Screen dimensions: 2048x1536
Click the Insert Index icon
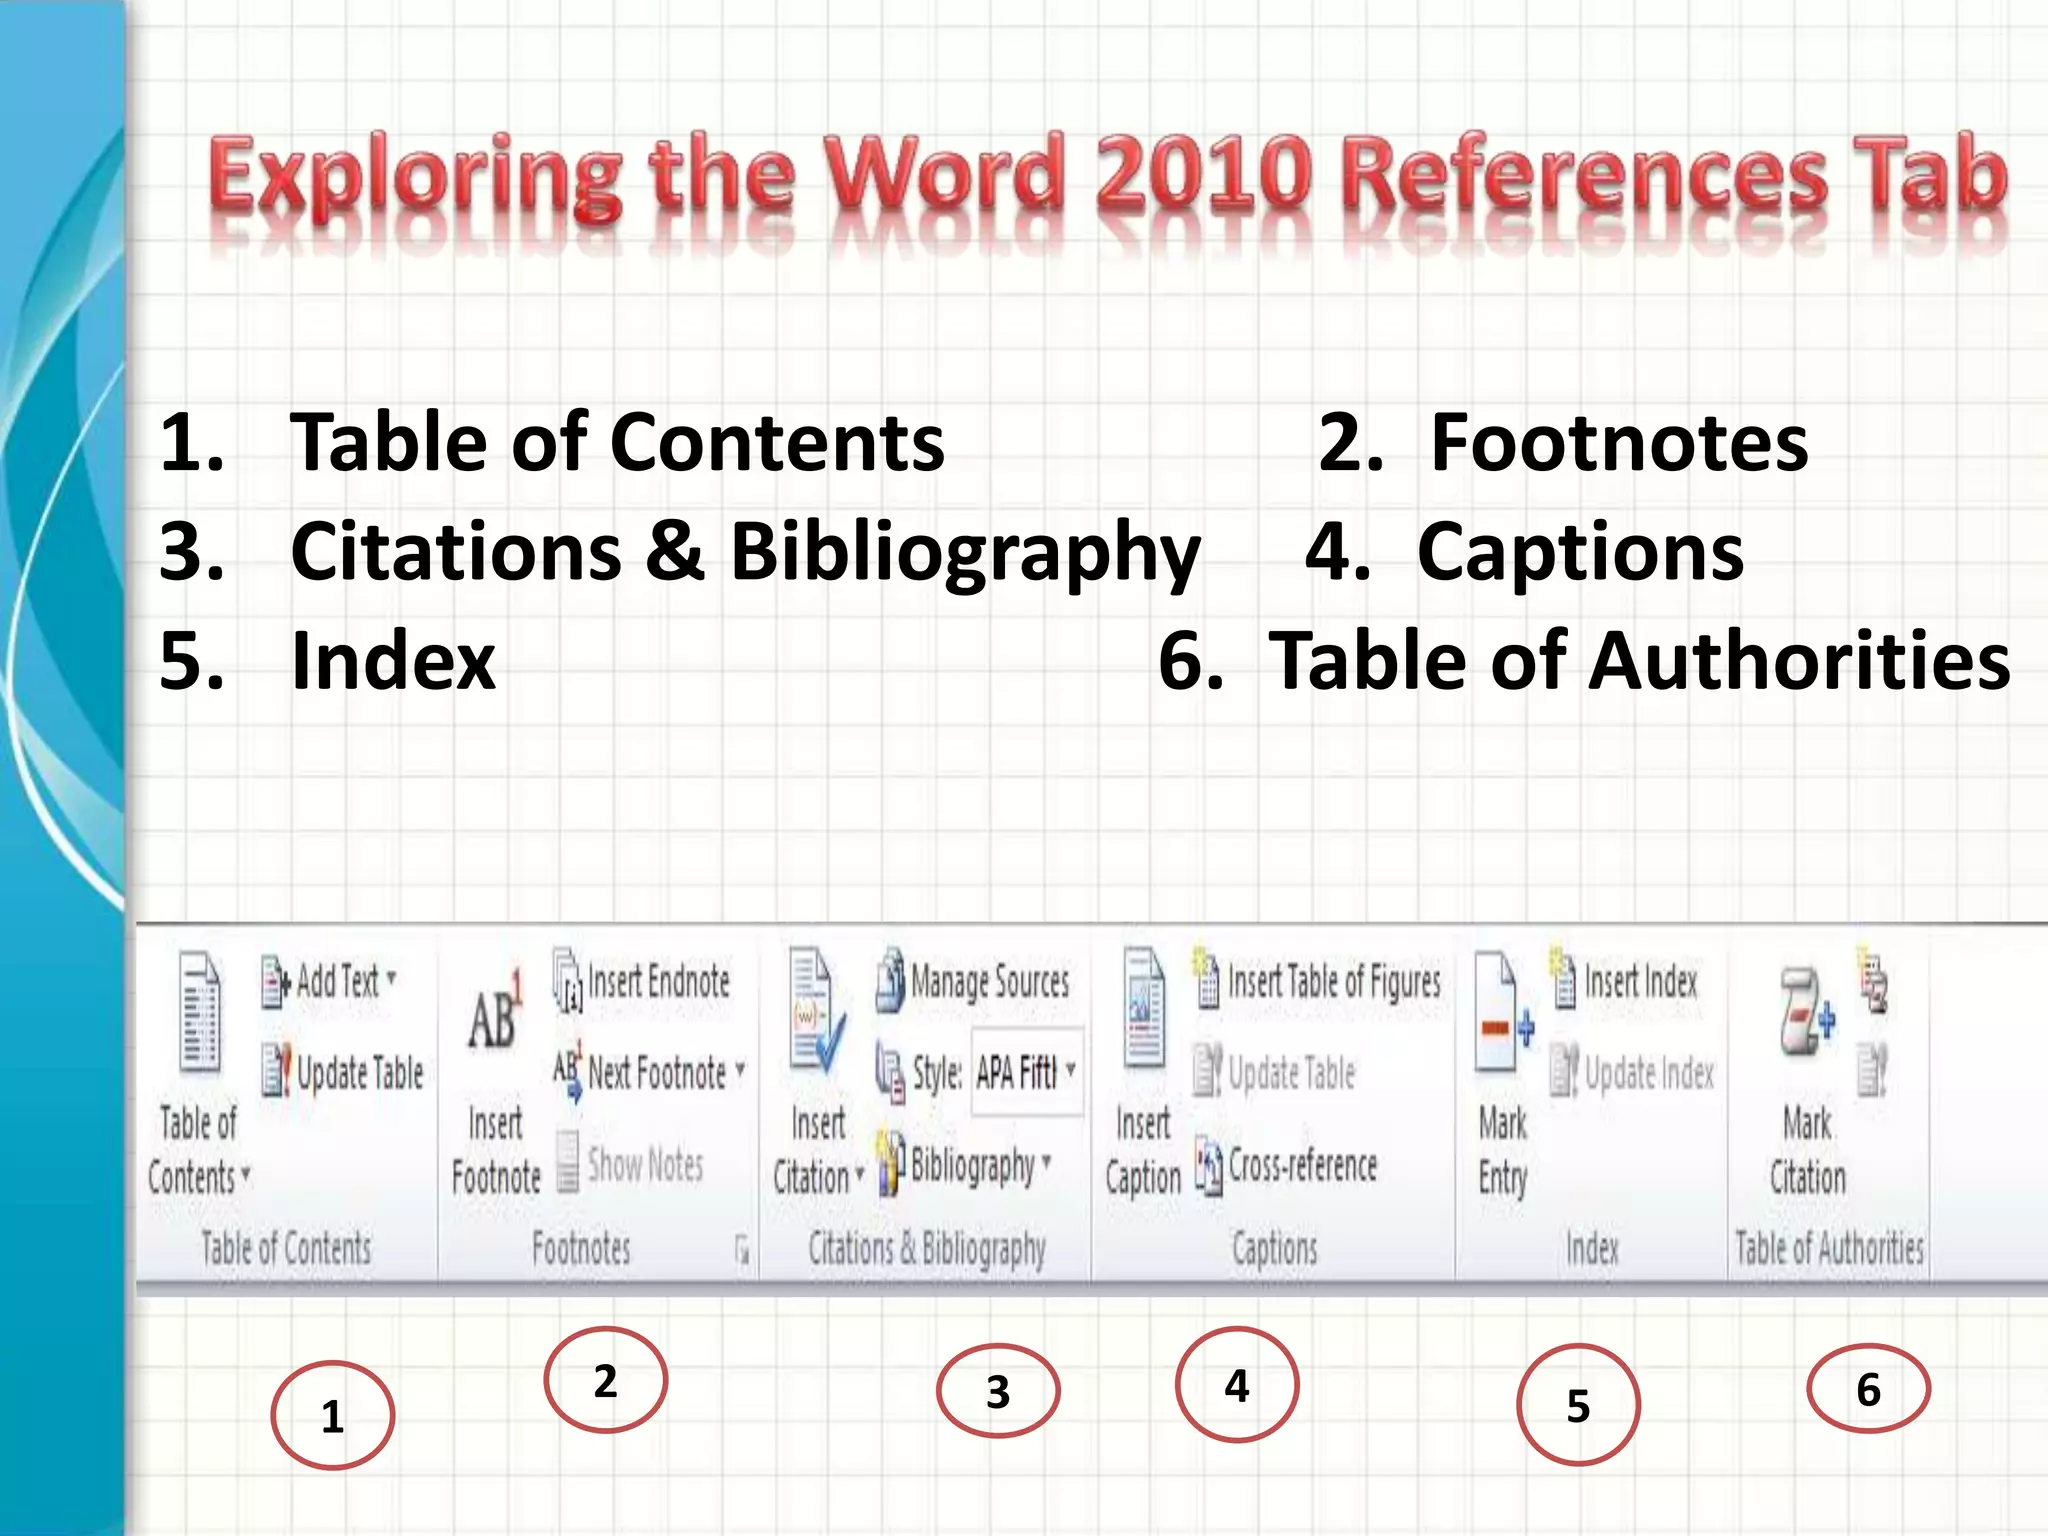1564,978
